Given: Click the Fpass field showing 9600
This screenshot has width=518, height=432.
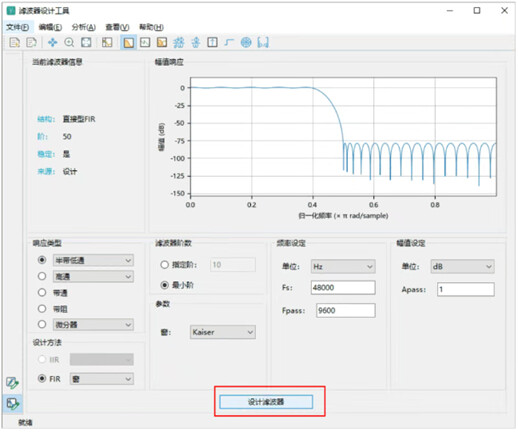Looking at the screenshot, I should point(345,310).
